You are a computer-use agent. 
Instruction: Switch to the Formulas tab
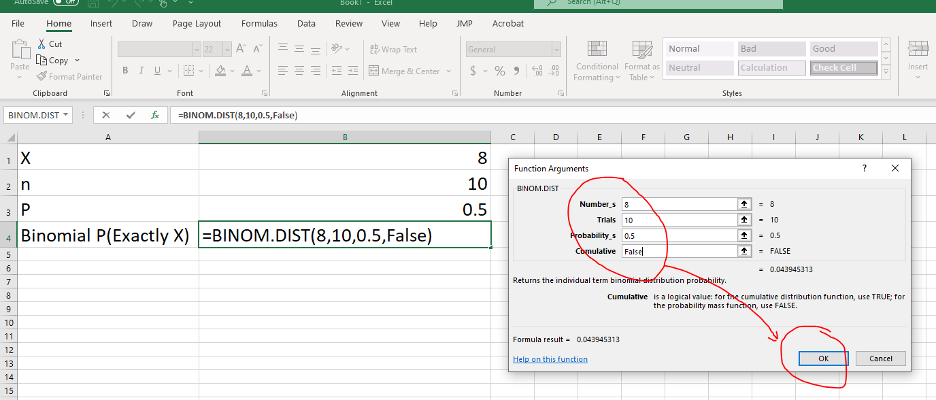click(x=259, y=24)
